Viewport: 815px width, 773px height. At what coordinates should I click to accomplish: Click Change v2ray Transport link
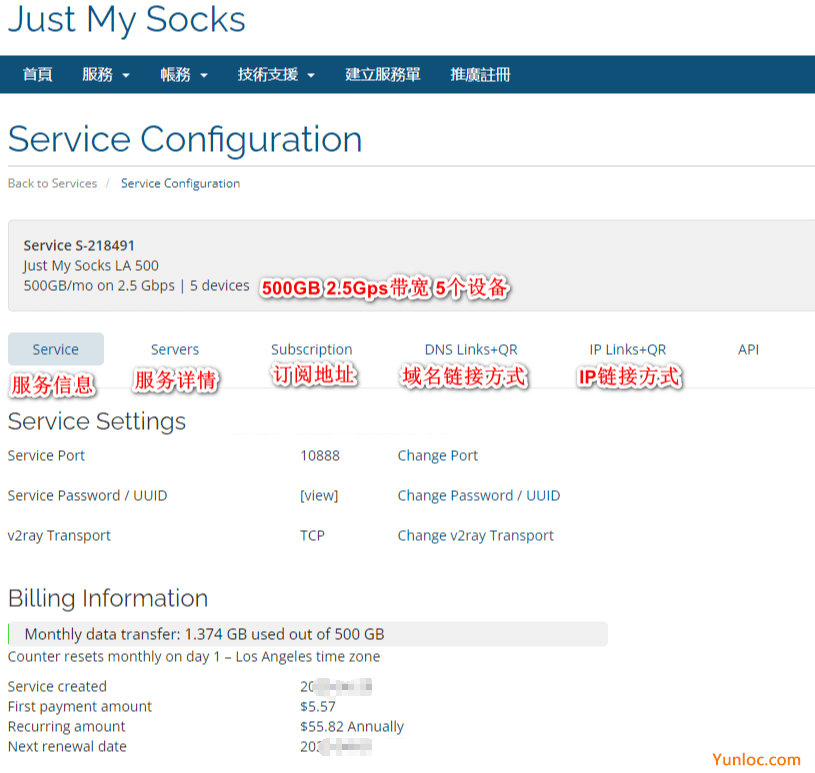pos(475,535)
